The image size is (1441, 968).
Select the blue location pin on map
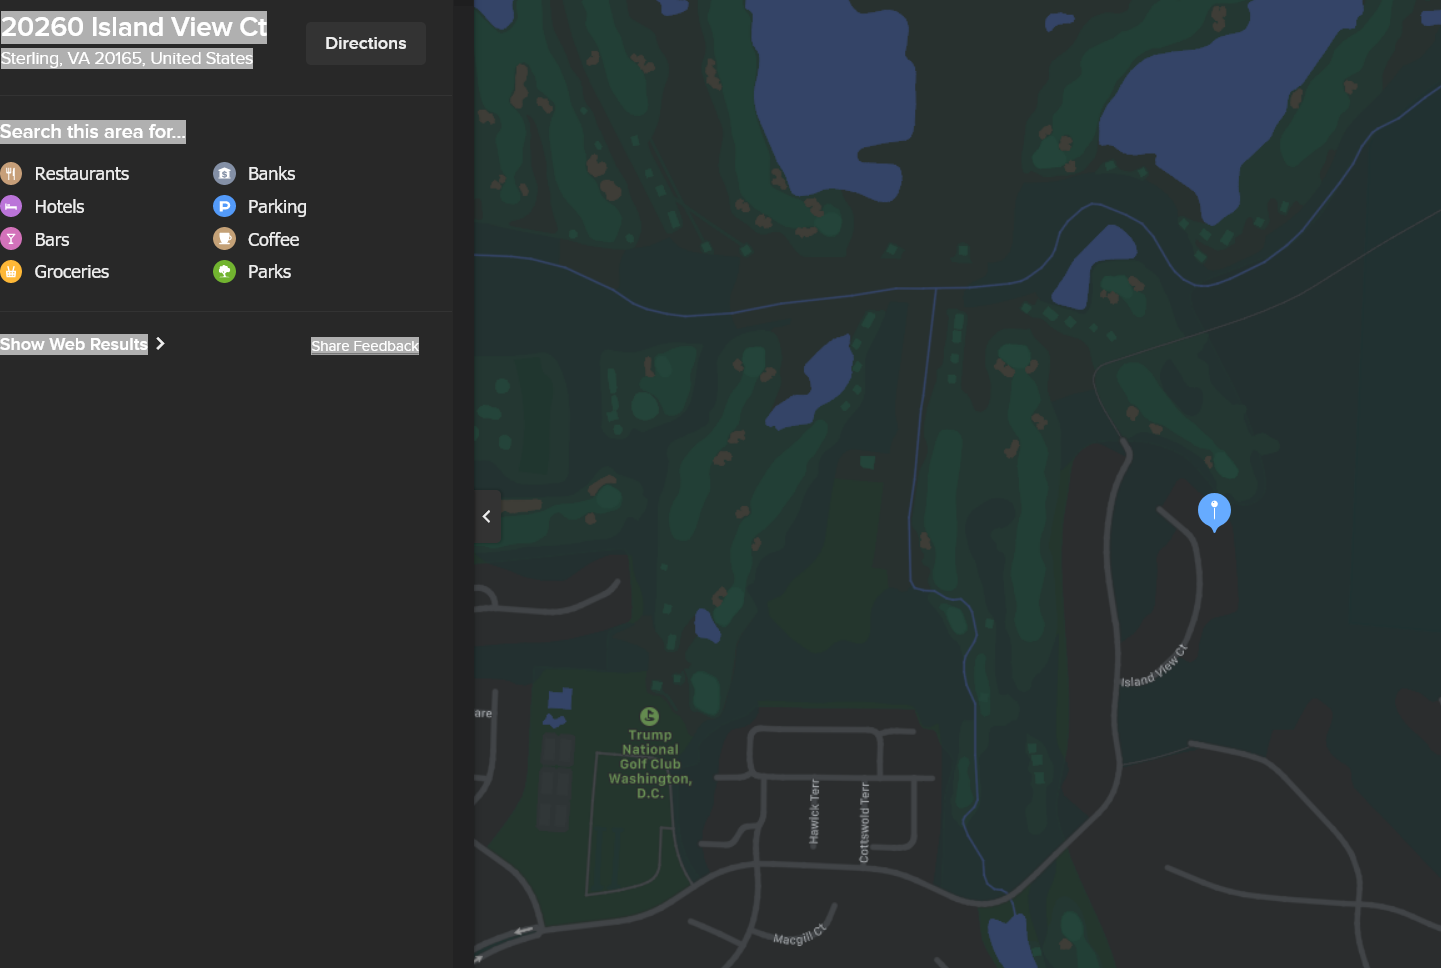click(1214, 511)
